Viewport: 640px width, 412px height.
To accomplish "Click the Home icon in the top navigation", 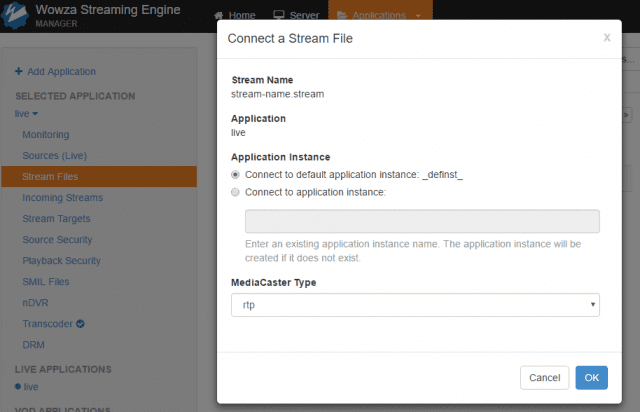I will (219, 16).
